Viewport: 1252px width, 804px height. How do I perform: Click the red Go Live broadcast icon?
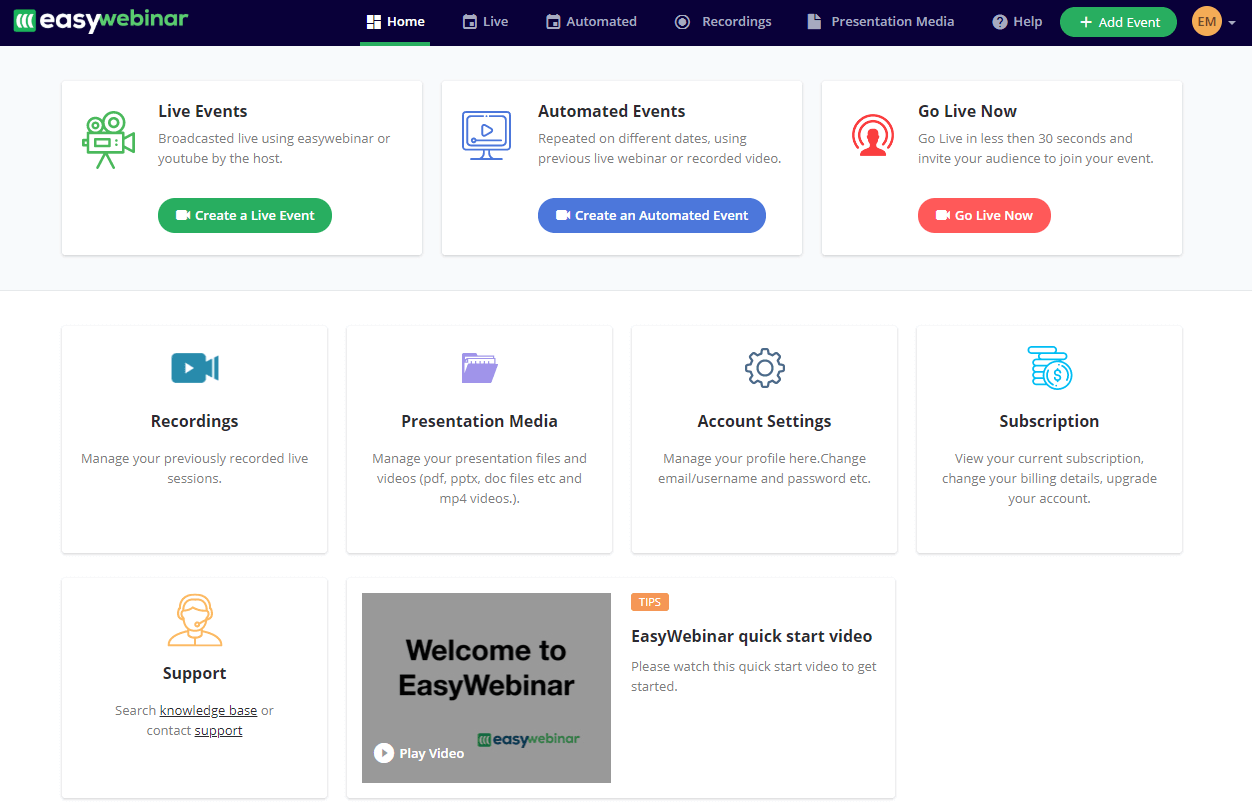point(873,135)
